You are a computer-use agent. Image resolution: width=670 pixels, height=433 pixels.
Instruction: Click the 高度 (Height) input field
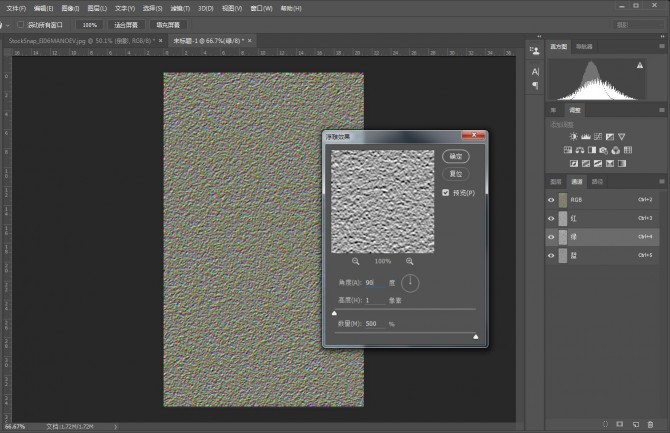[x=373, y=300]
